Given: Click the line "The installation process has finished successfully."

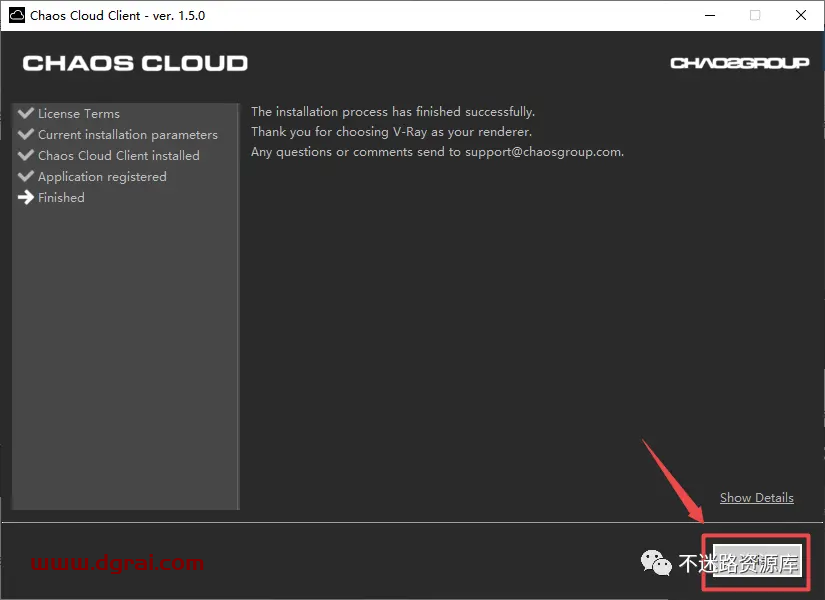Looking at the screenshot, I should tap(393, 112).
